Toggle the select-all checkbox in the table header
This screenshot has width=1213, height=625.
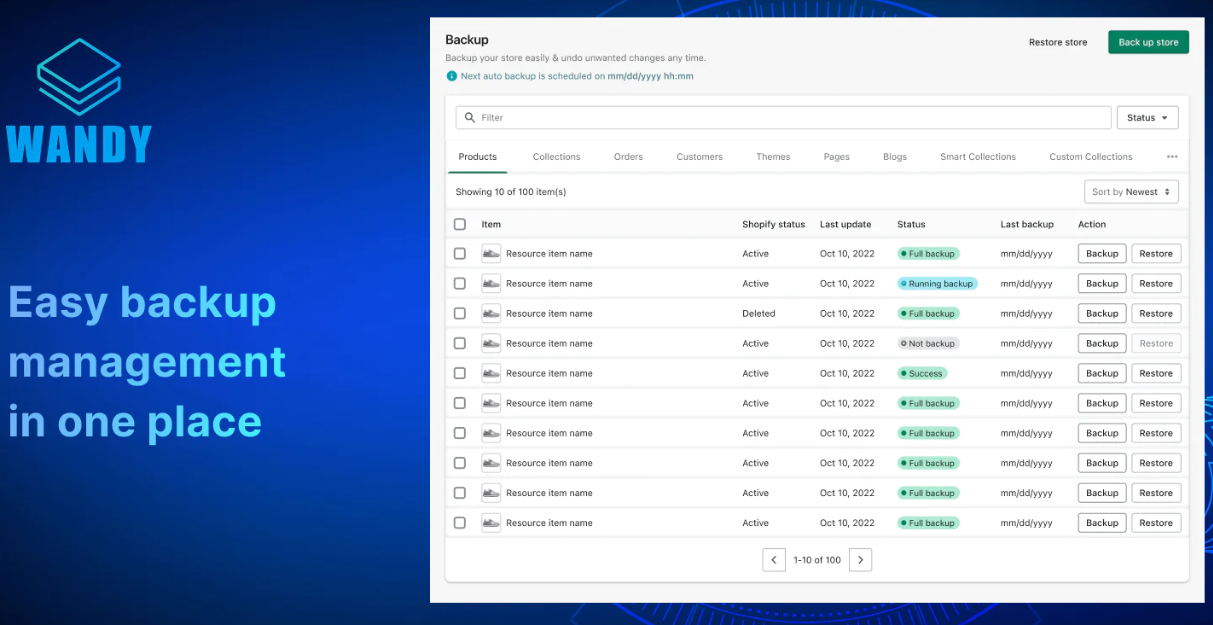[460, 225]
